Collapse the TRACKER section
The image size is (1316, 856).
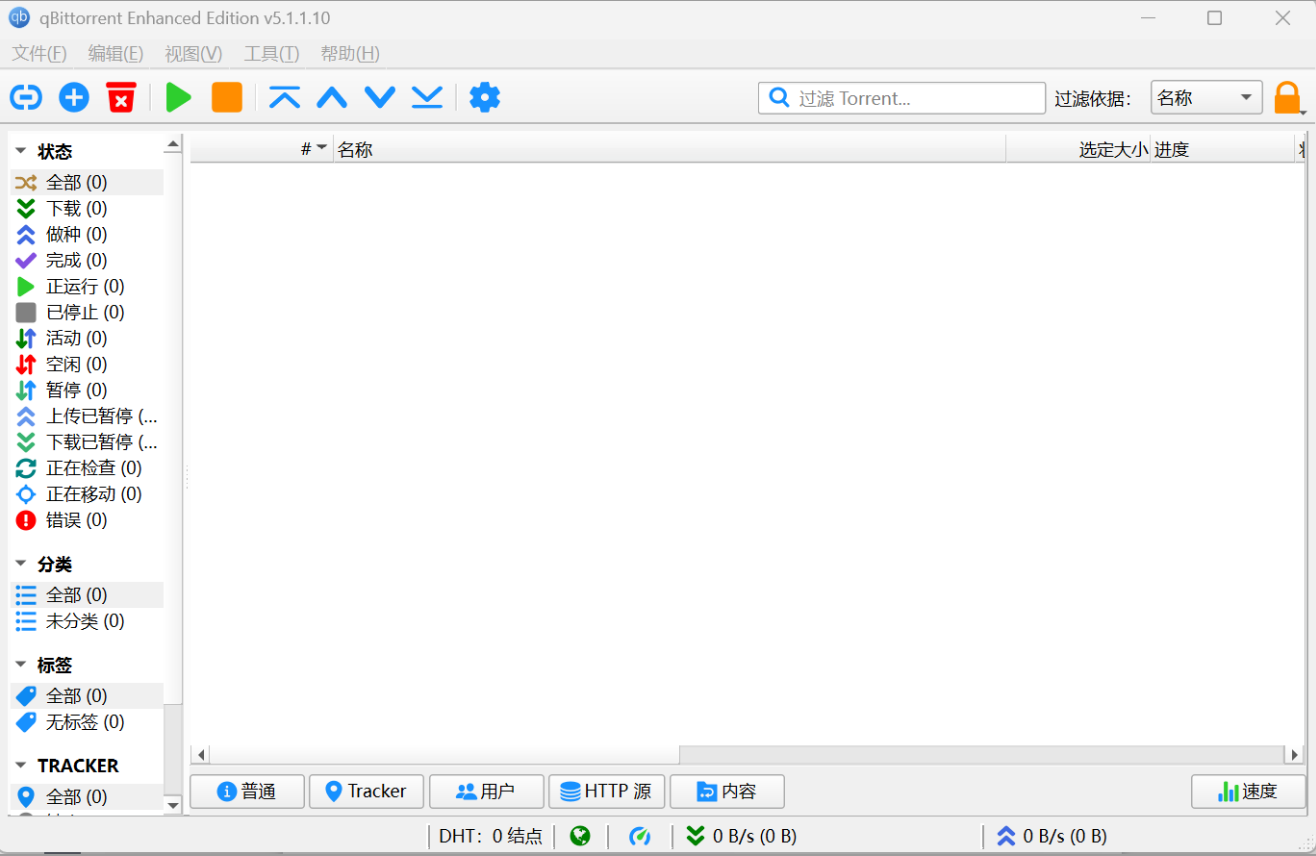[x=21, y=765]
